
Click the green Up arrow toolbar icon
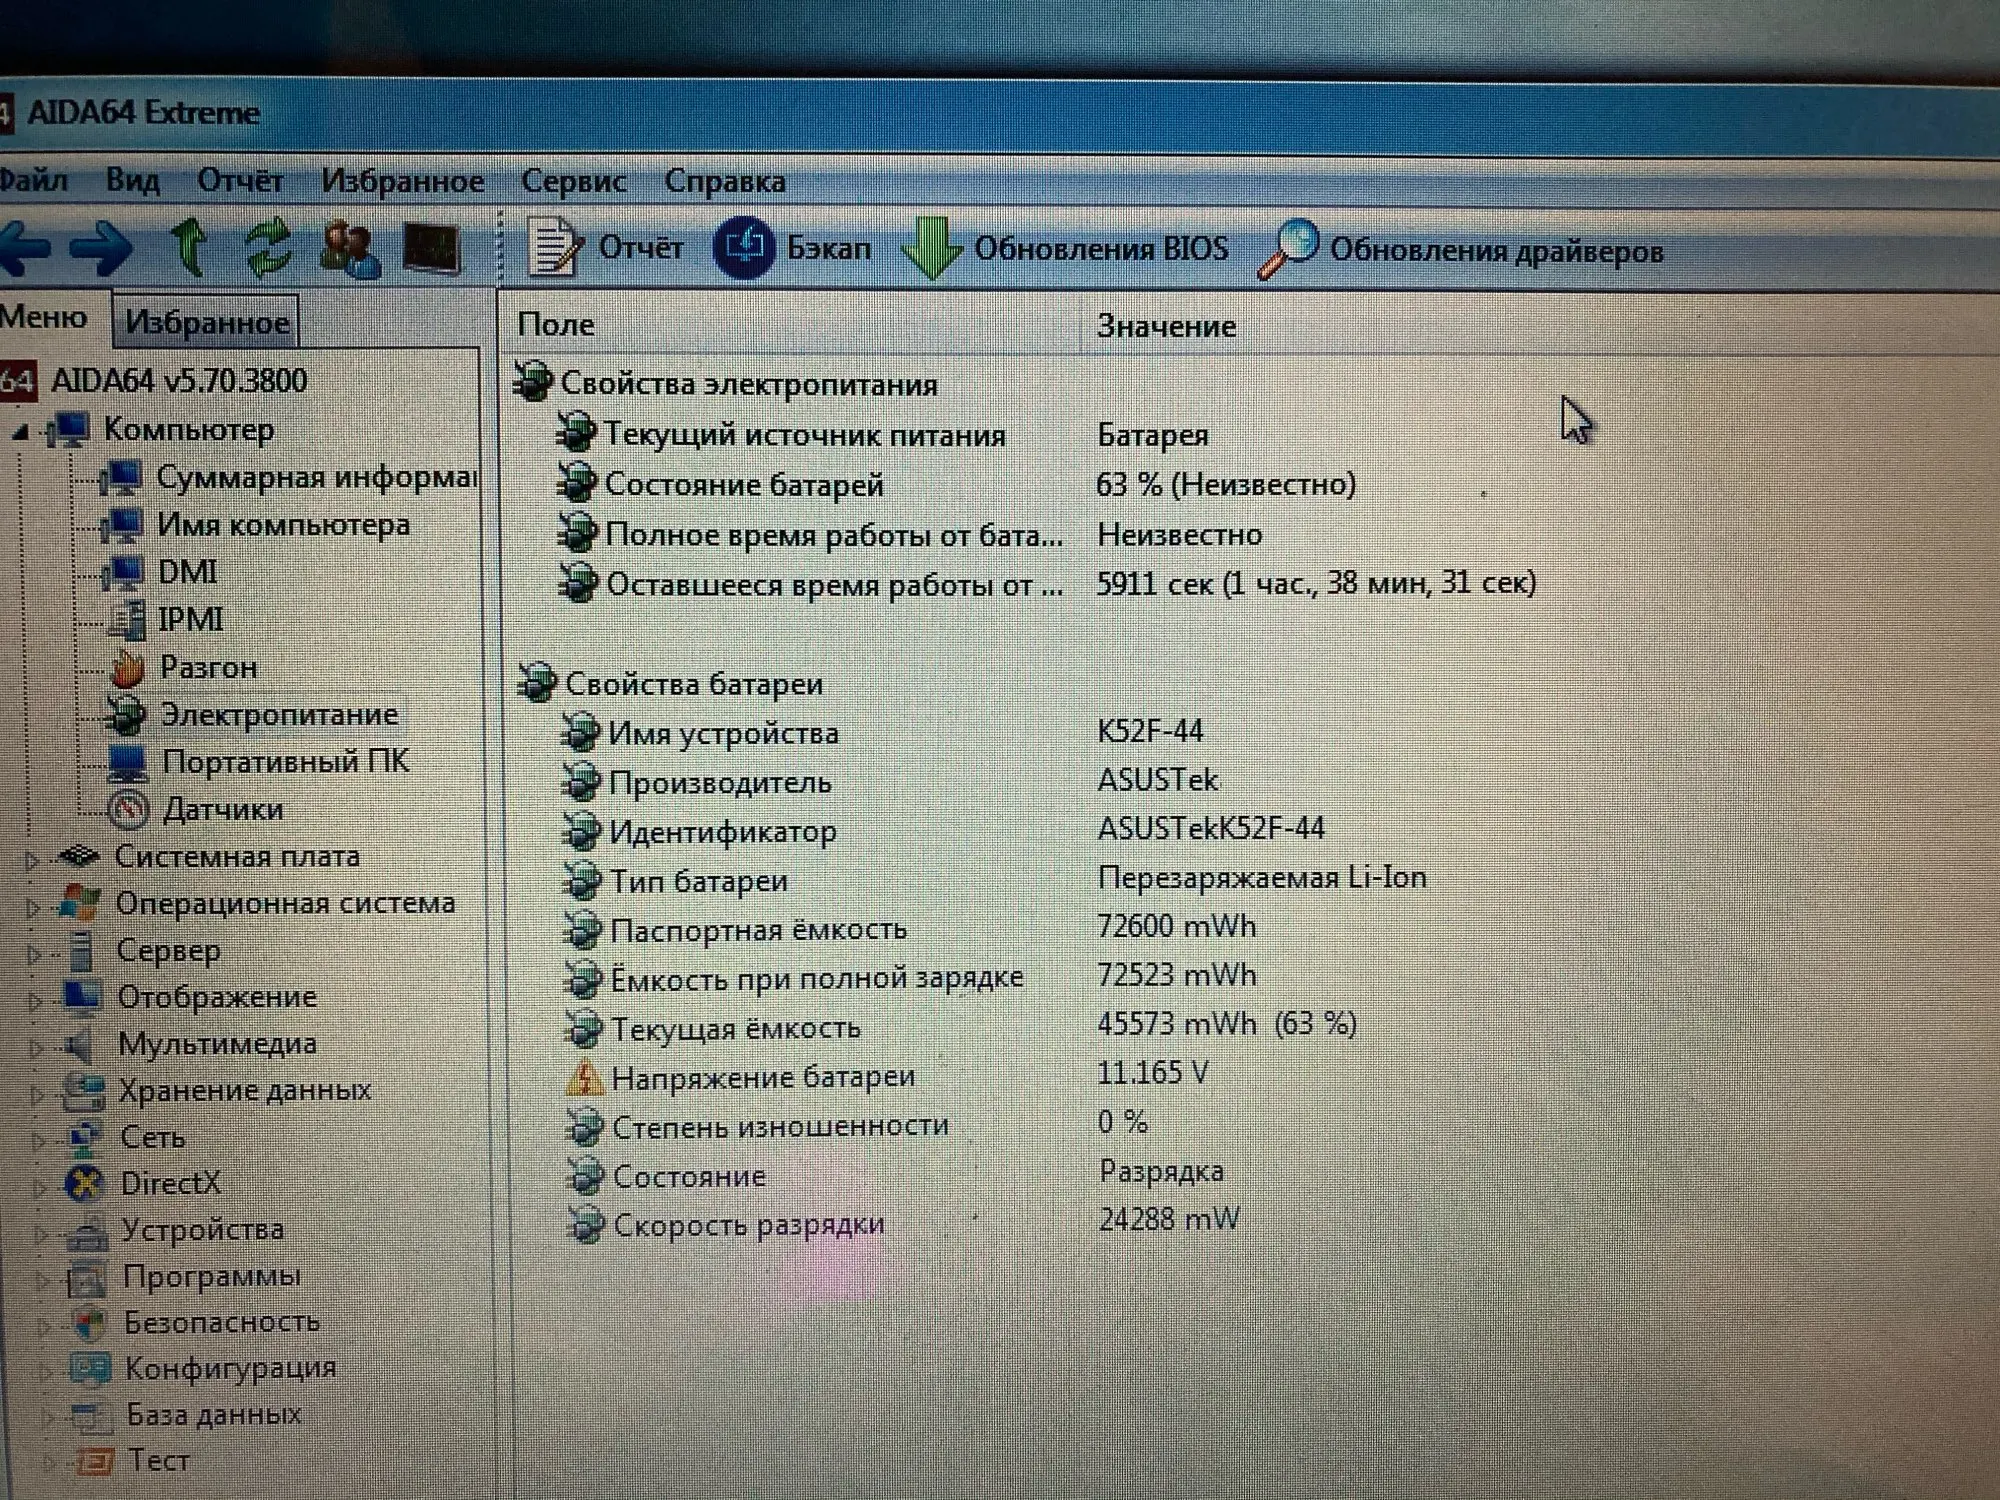(x=189, y=247)
